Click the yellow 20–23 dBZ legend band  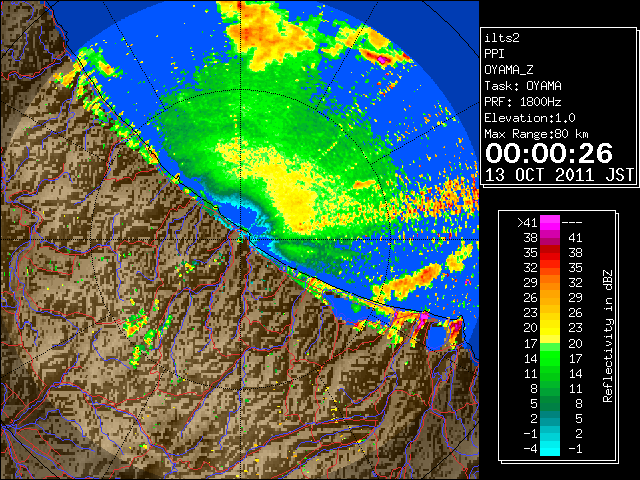(550, 328)
